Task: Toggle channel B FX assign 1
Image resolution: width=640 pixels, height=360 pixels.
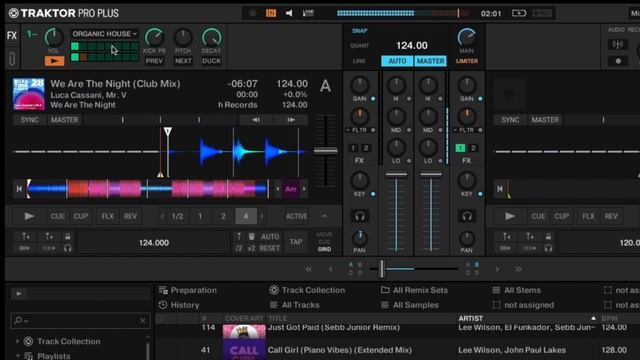Action: 460,148
